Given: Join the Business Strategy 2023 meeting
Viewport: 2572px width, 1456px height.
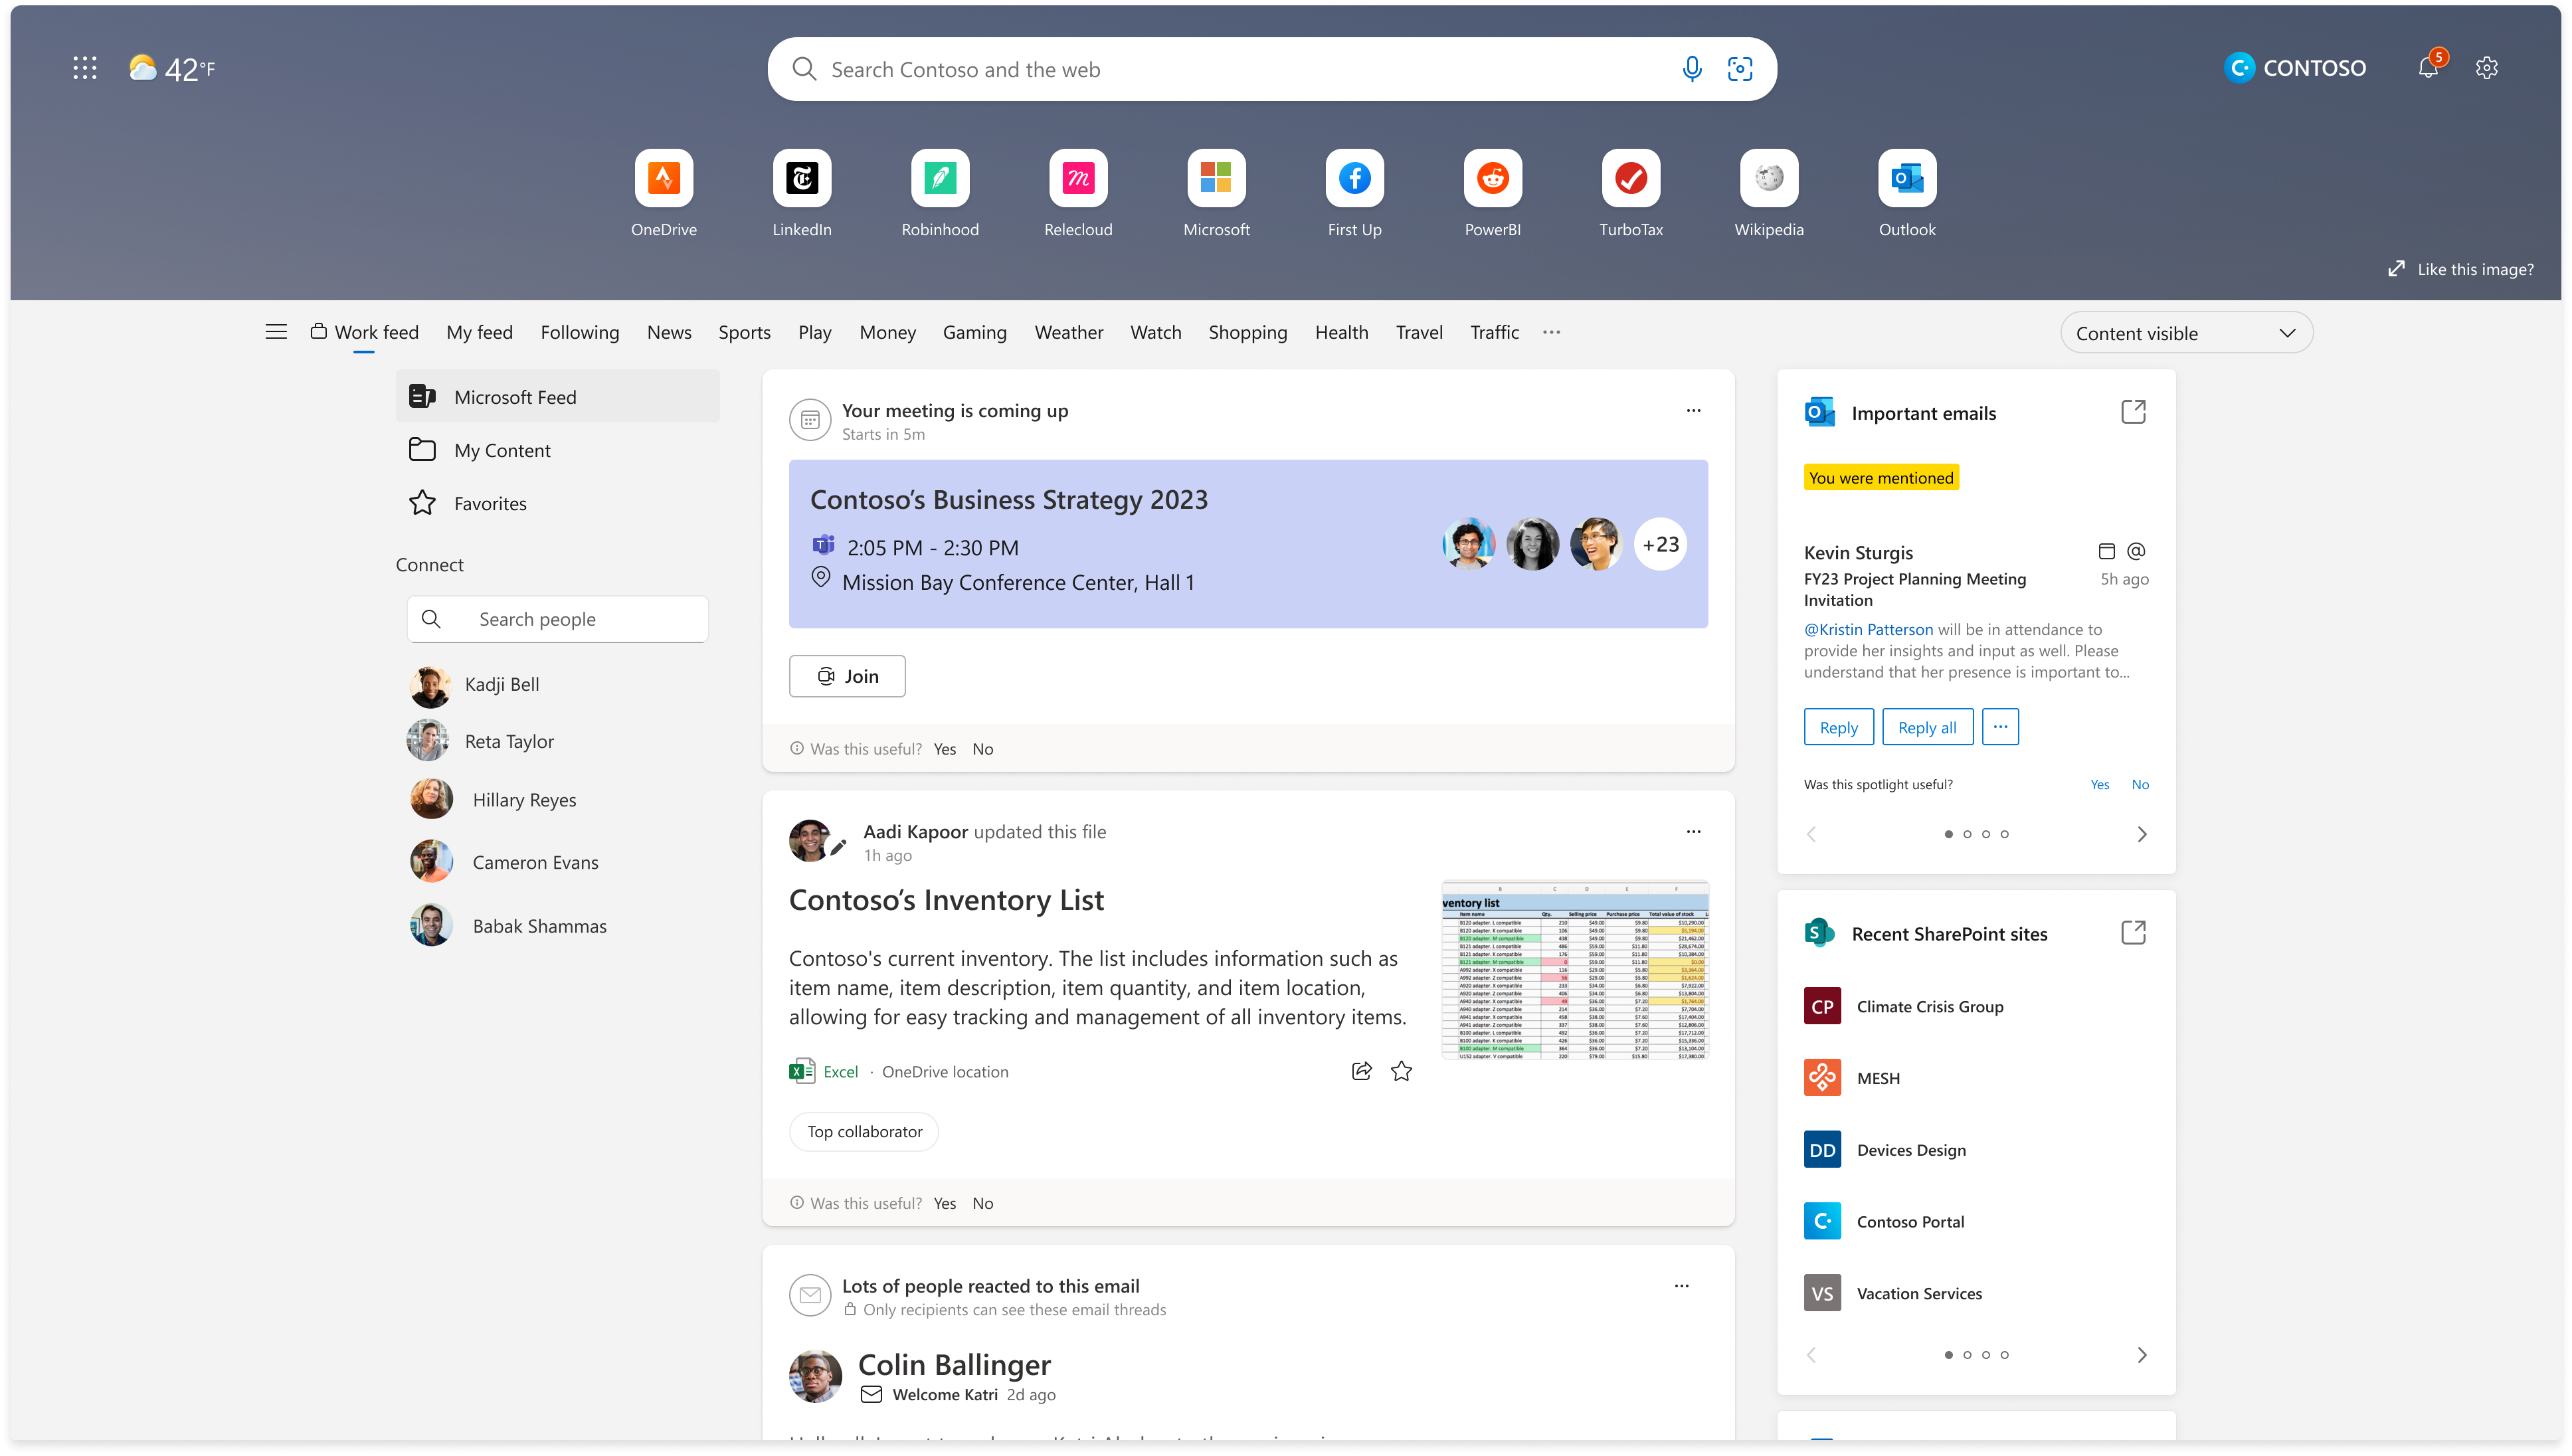Looking at the screenshot, I should [x=847, y=676].
